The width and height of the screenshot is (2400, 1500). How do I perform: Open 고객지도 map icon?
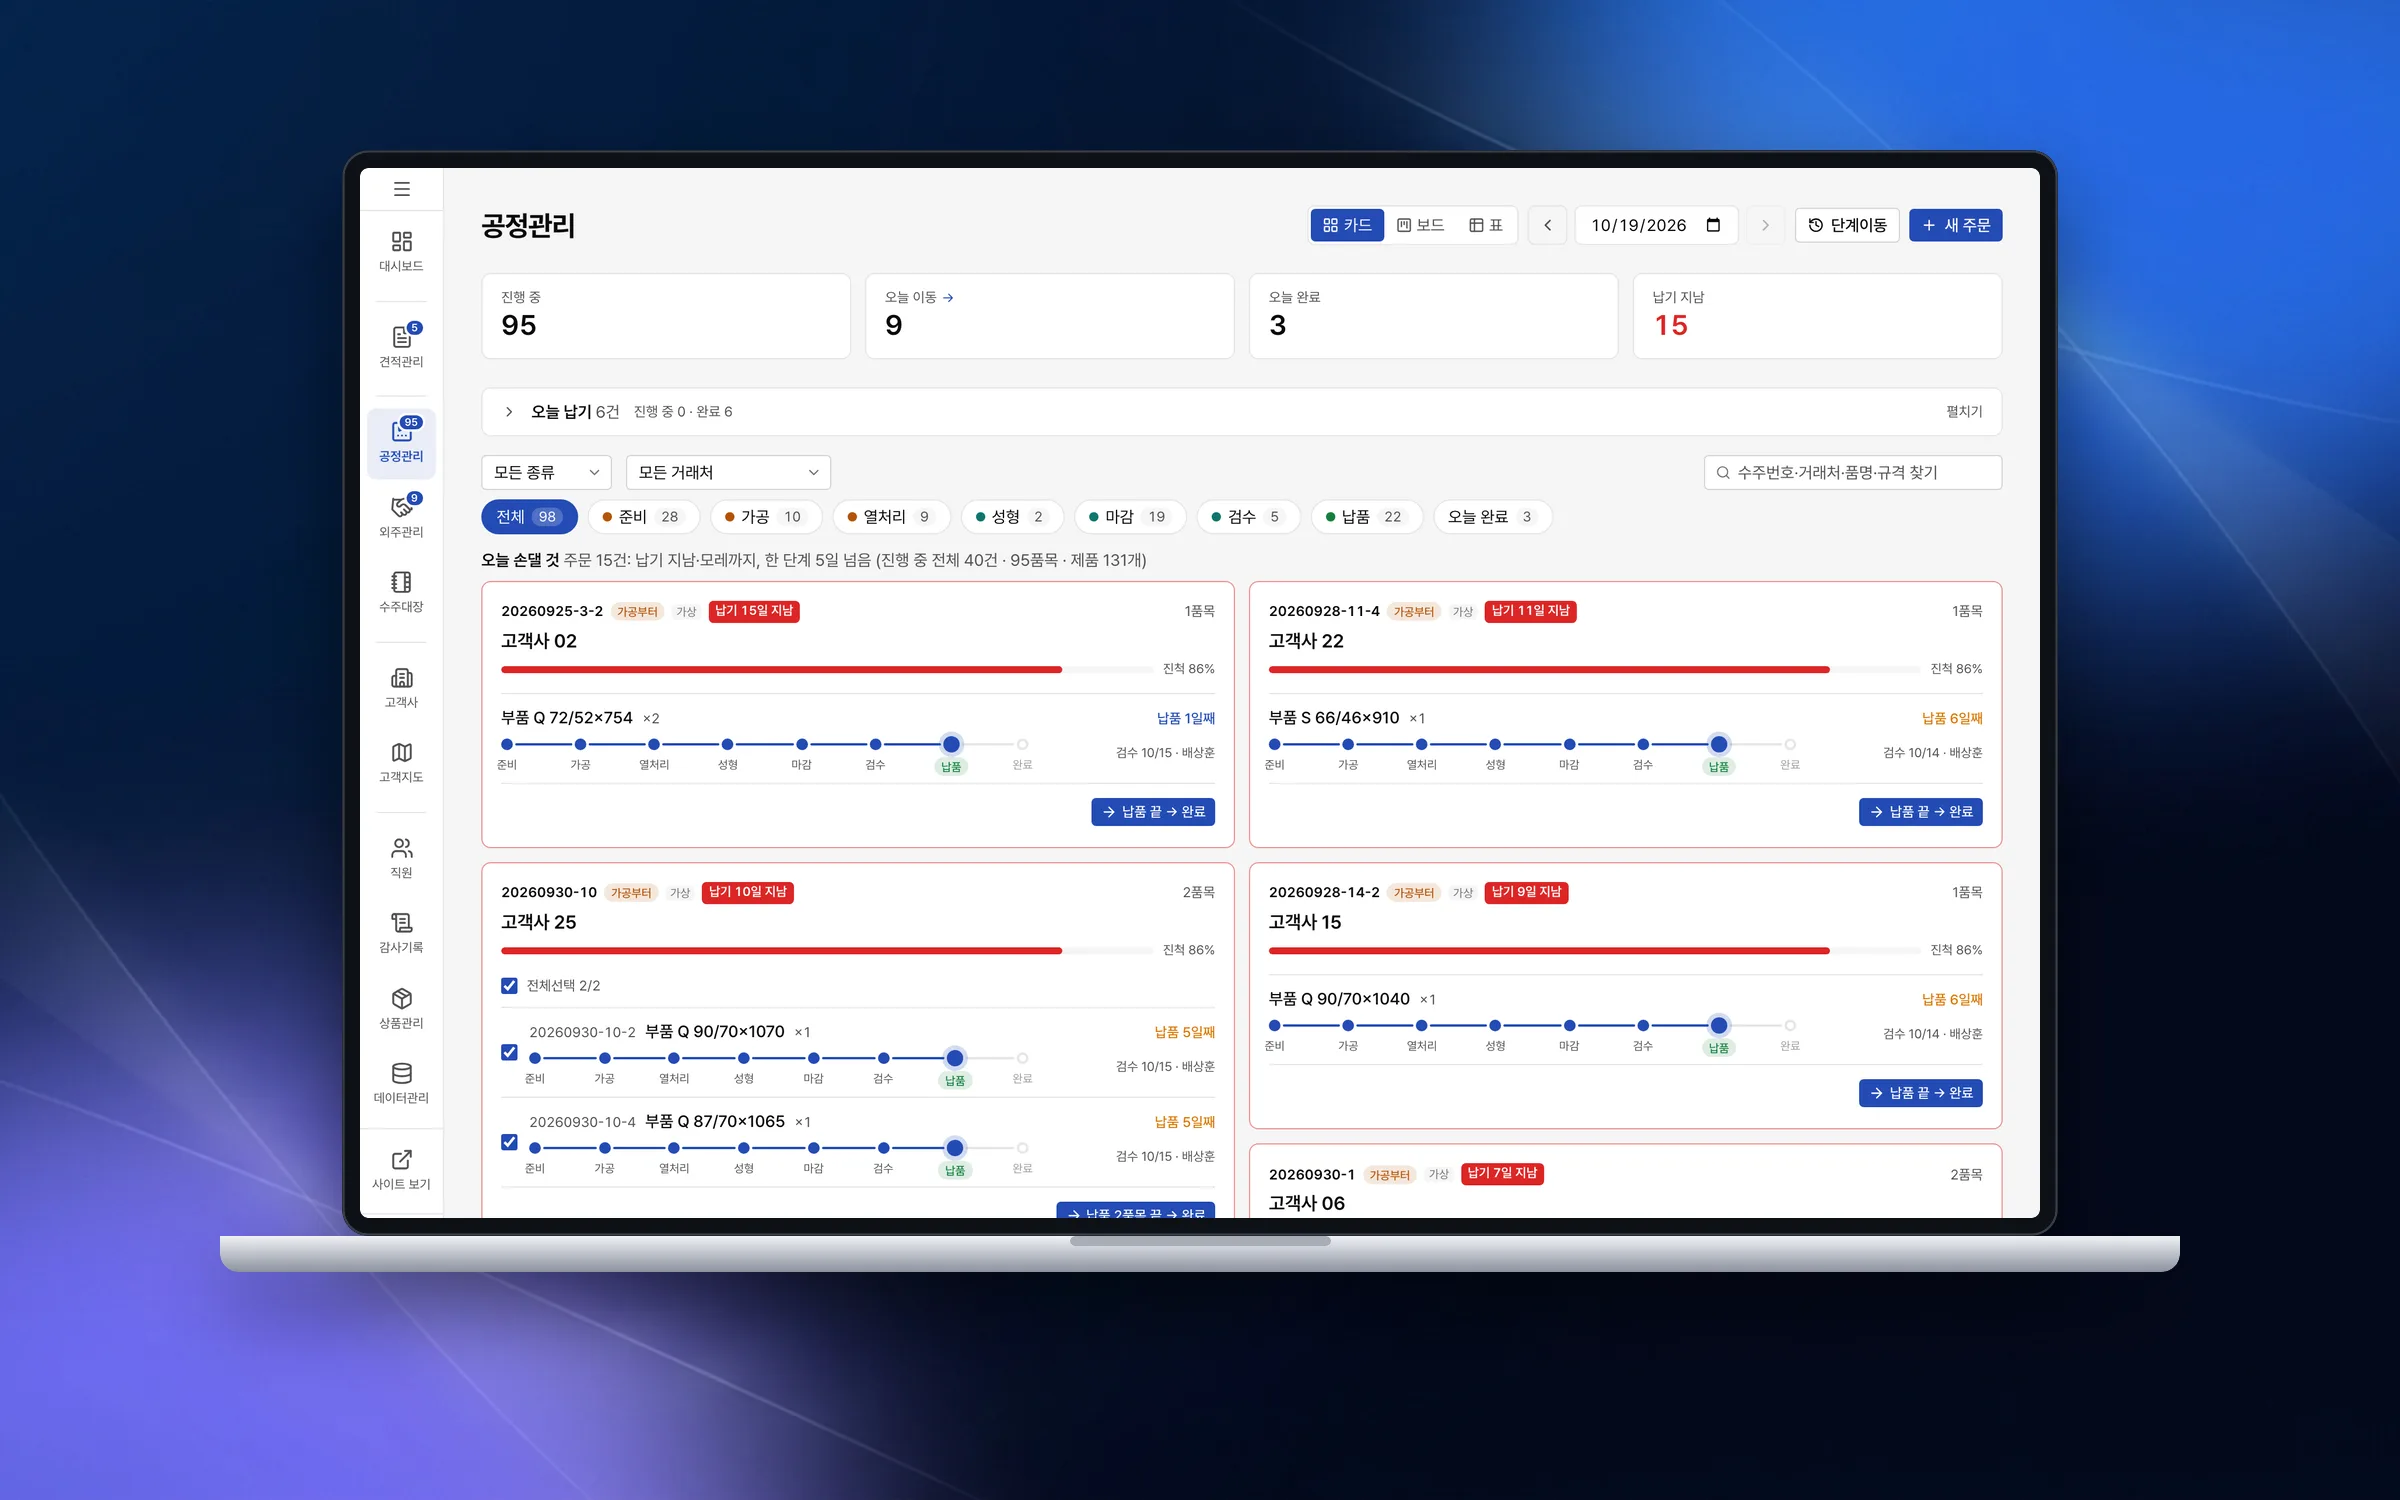point(401,752)
